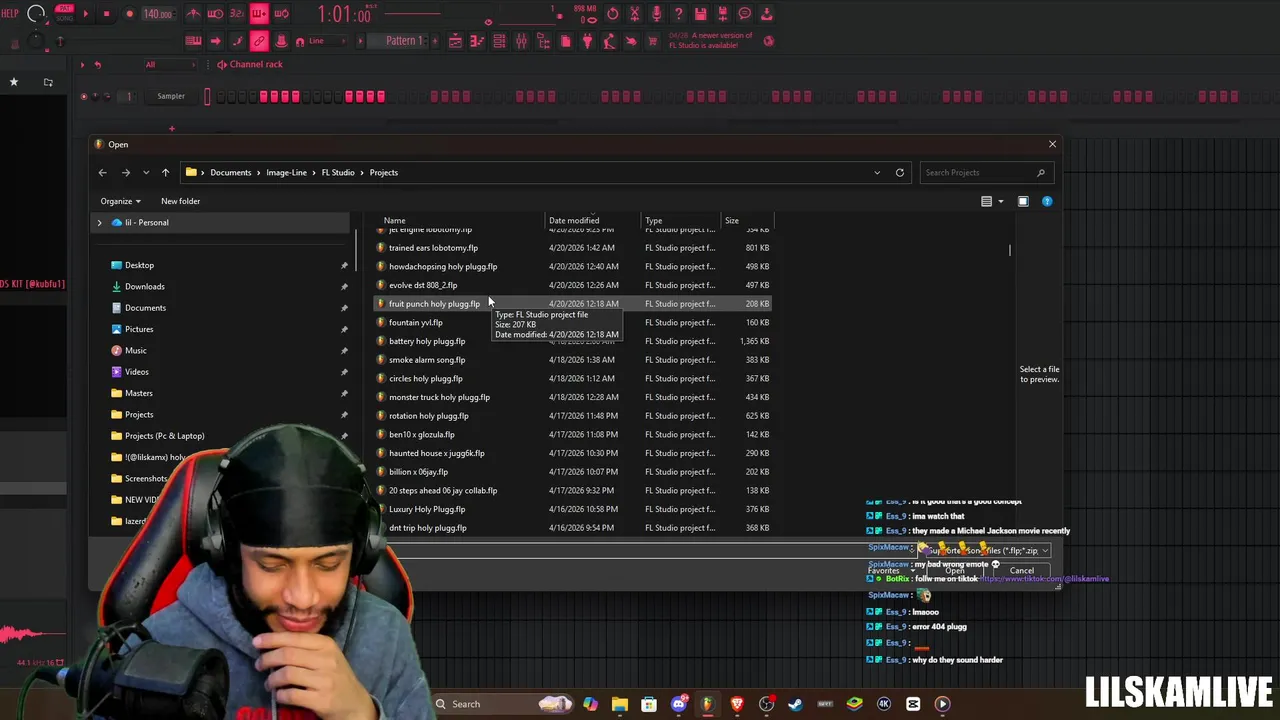Open the undo history icon

pos(613,14)
